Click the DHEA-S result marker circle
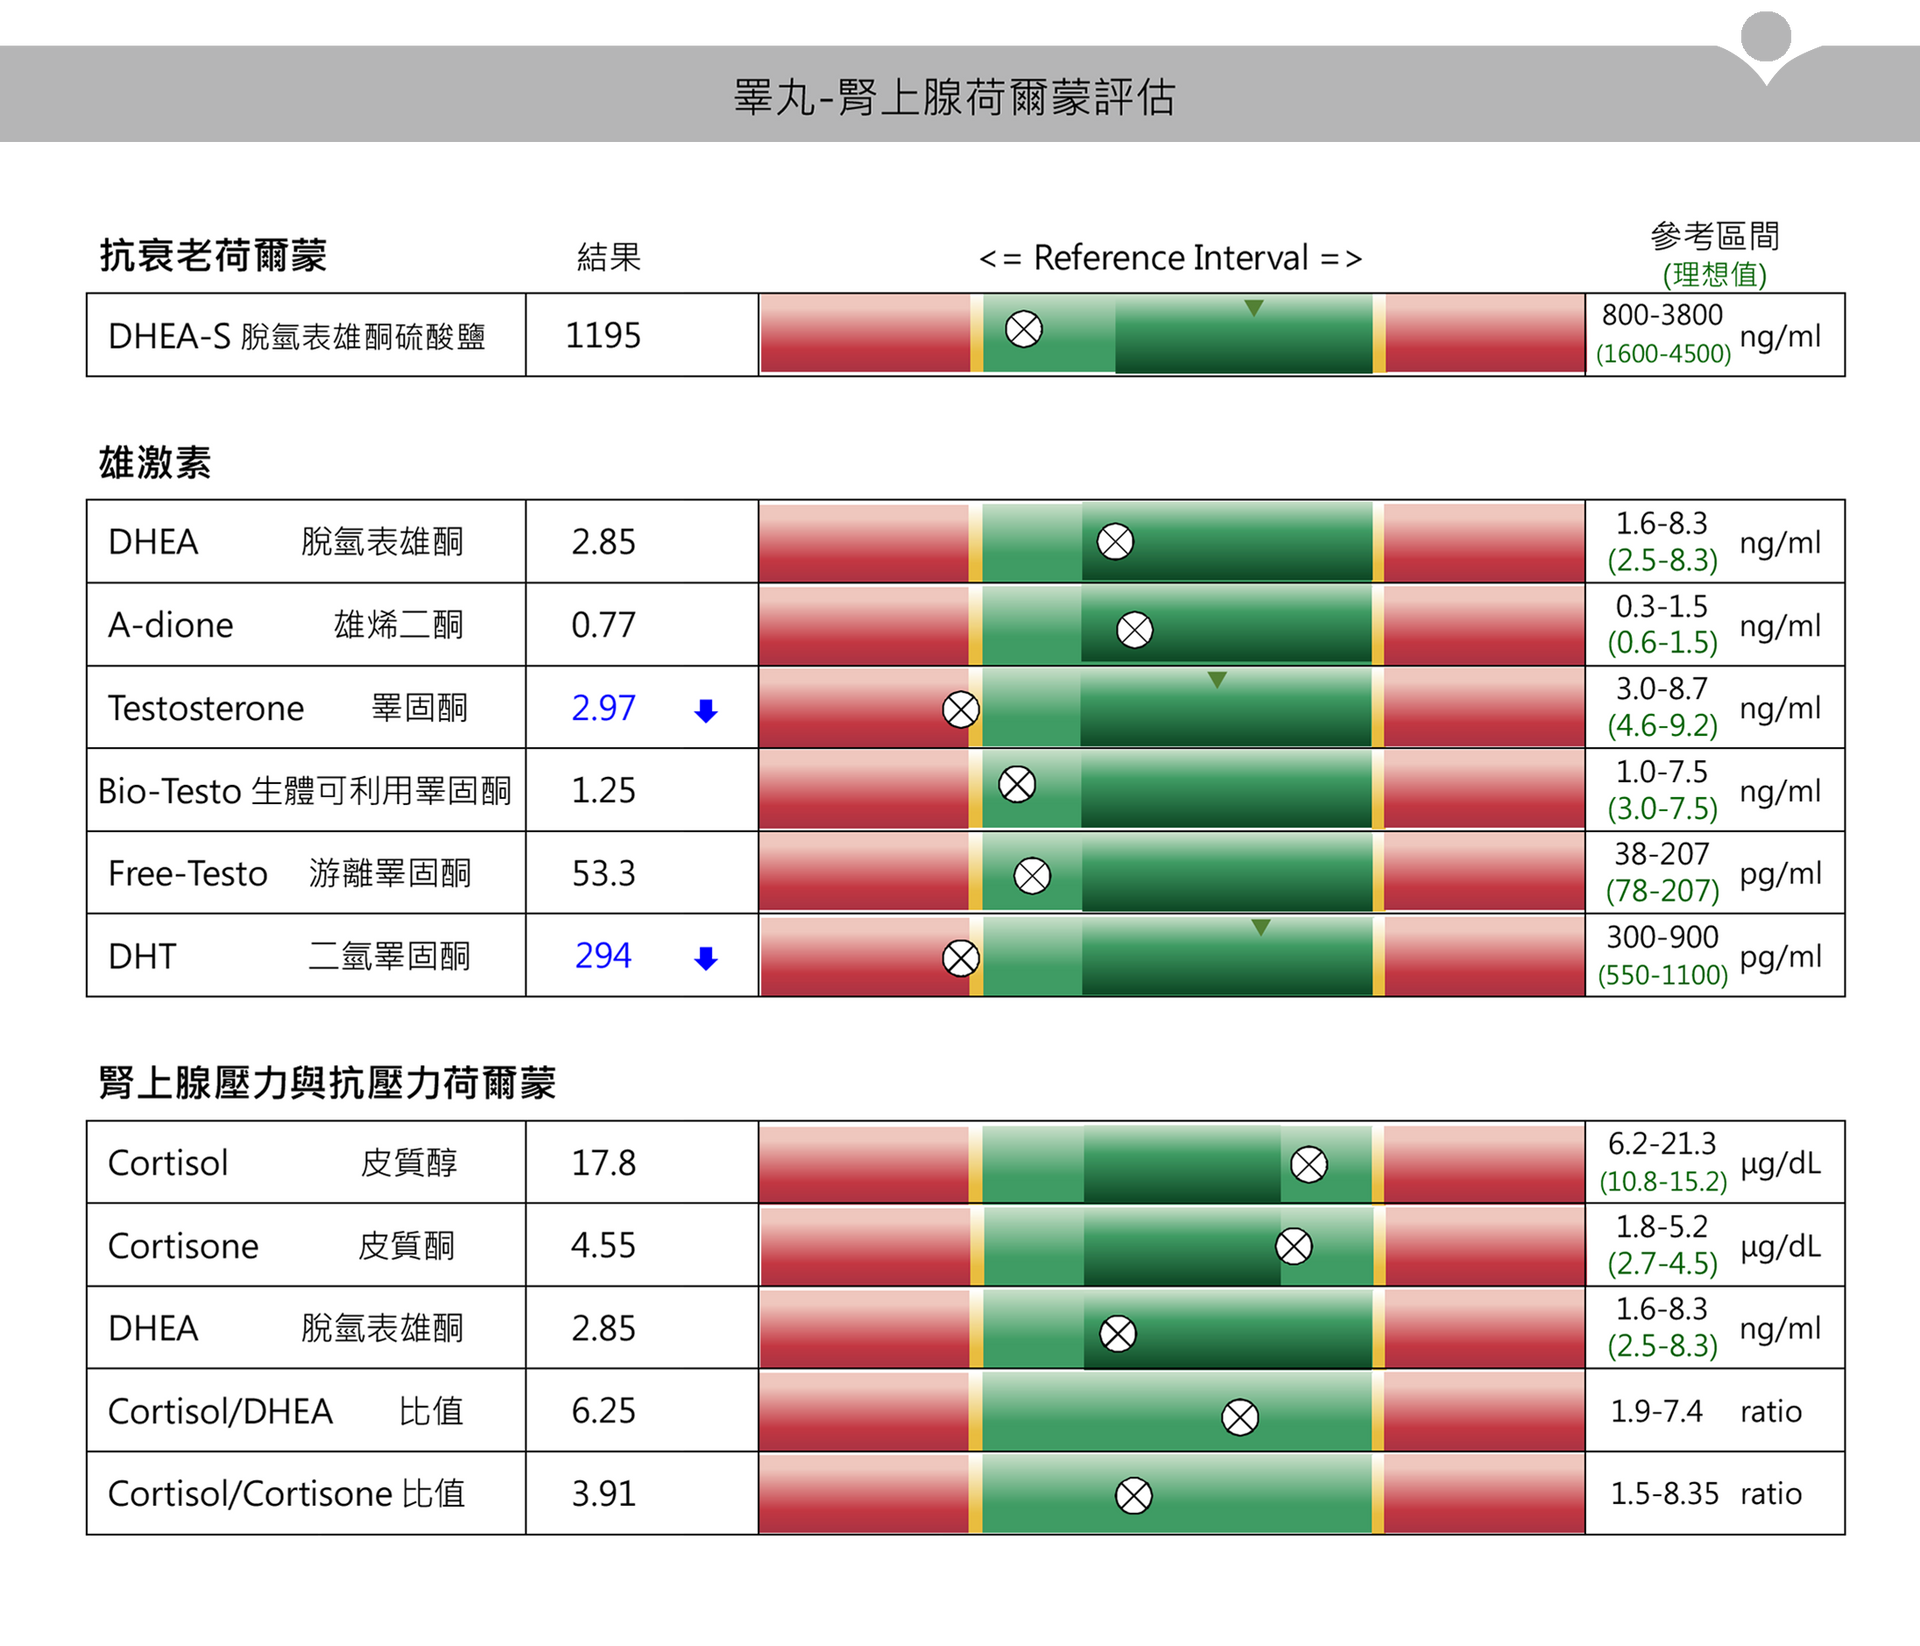Screen dimensions: 1920x1646 pyautogui.click(x=1023, y=329)
